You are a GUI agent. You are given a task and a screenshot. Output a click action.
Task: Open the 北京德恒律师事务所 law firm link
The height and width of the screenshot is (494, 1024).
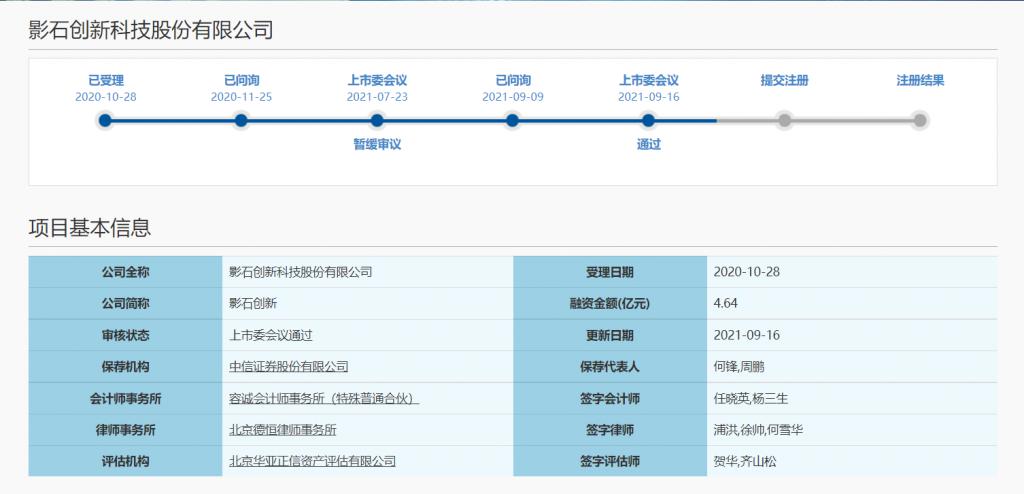pyautogui.click(x=283, y=430)
